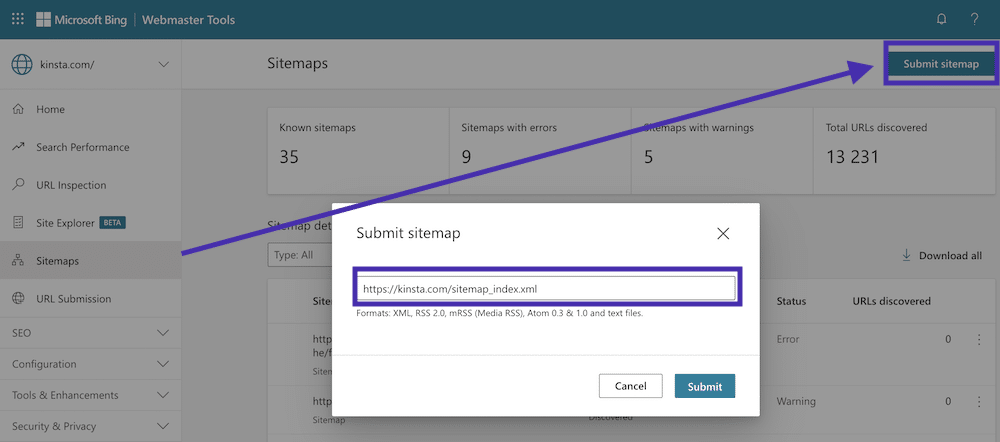Click the Download all arrow icon

coord(907,255)
